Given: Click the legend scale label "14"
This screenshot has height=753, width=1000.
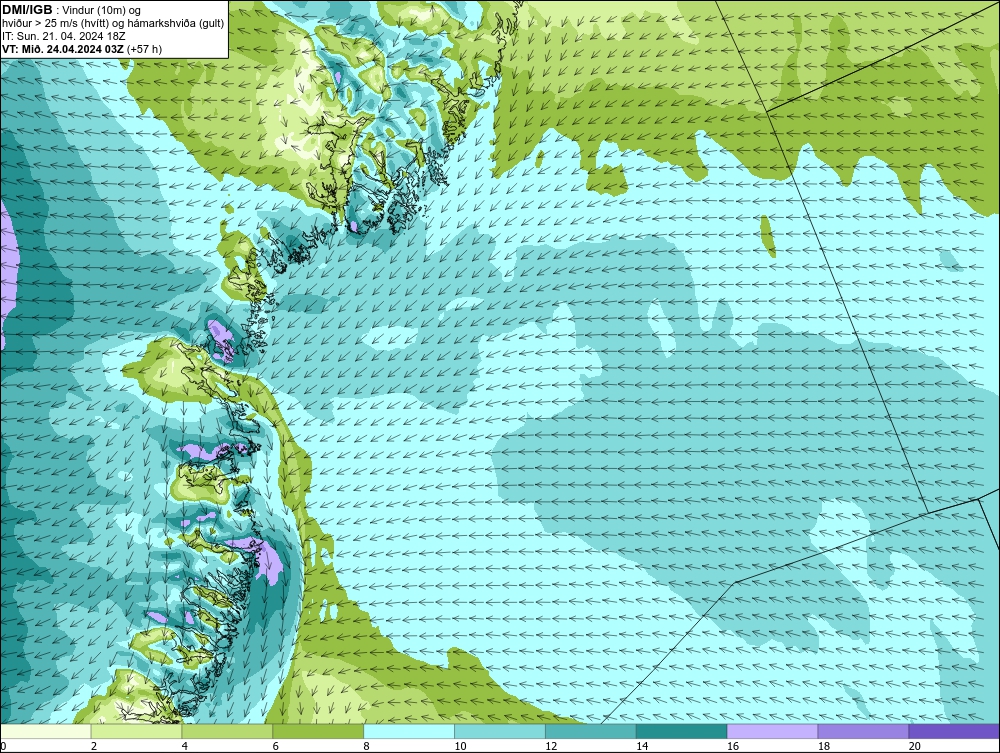Looking at the screenshot, I should click(642, 746).
